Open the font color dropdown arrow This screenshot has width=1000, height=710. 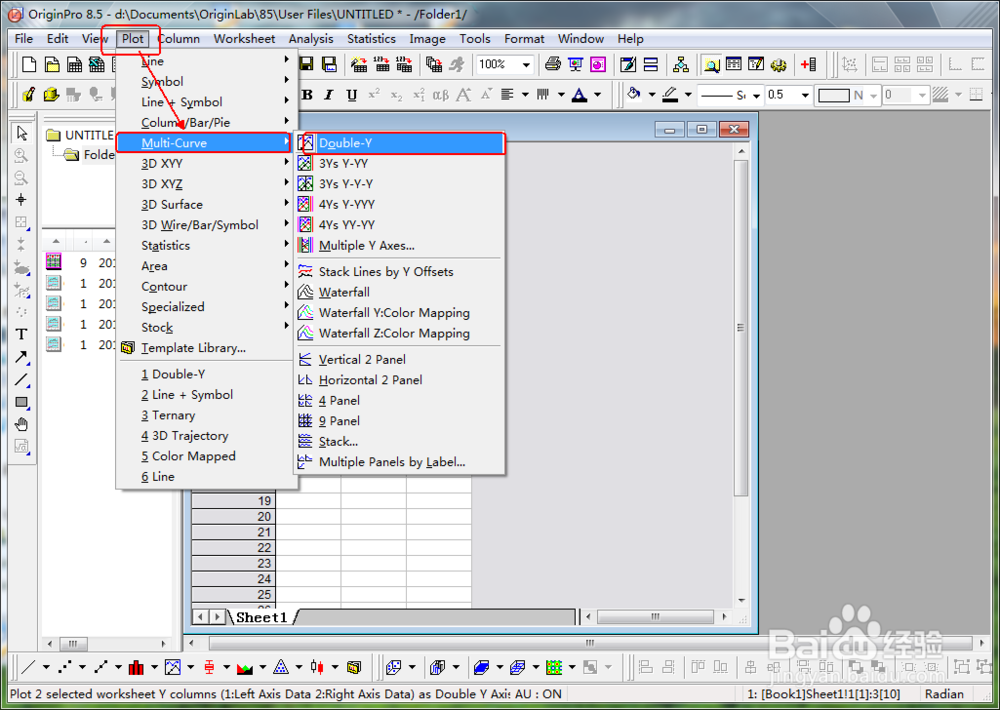598,95
